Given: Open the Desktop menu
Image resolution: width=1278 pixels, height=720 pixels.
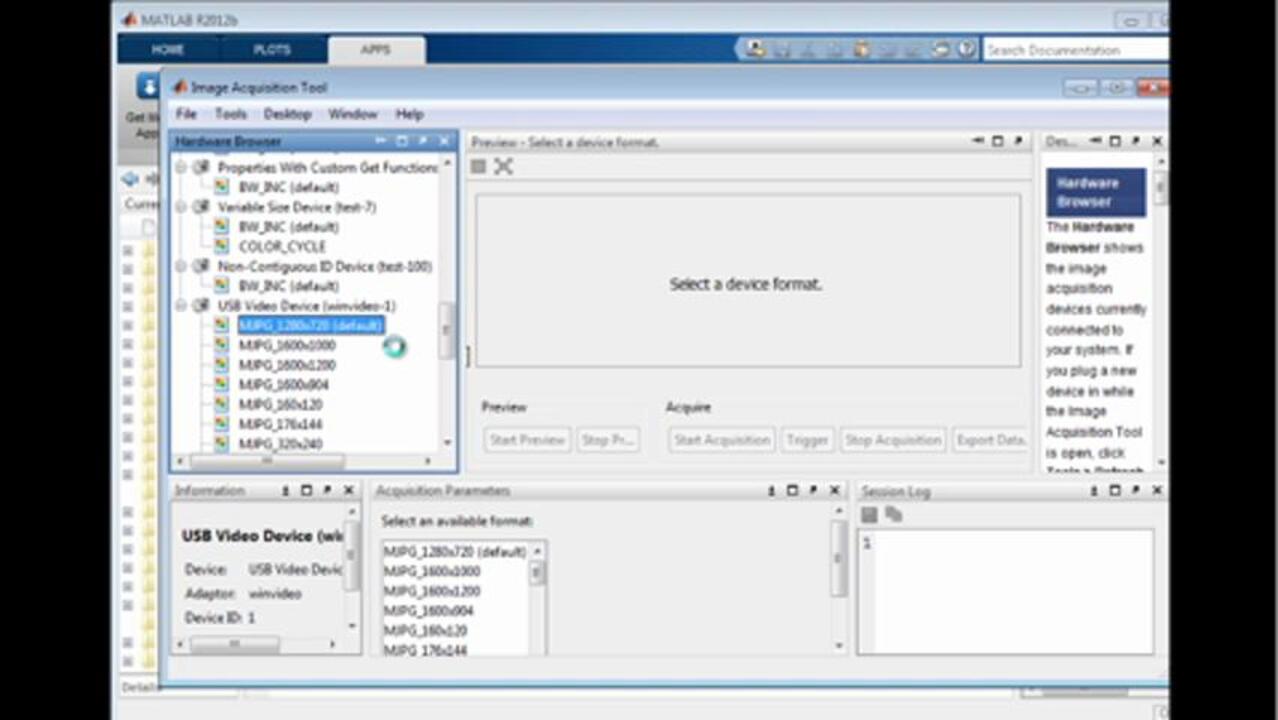Looking at the screenshot, I should point(287,114).
